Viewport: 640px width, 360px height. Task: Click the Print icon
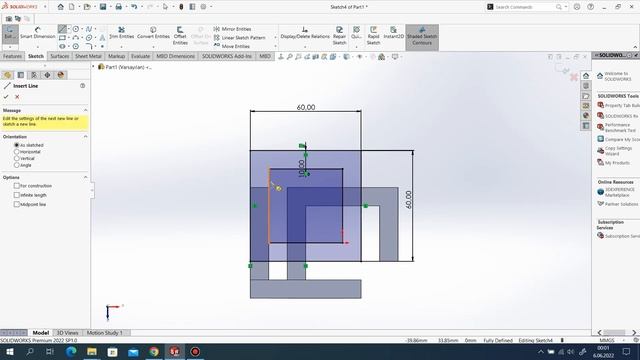coord(118,7)
